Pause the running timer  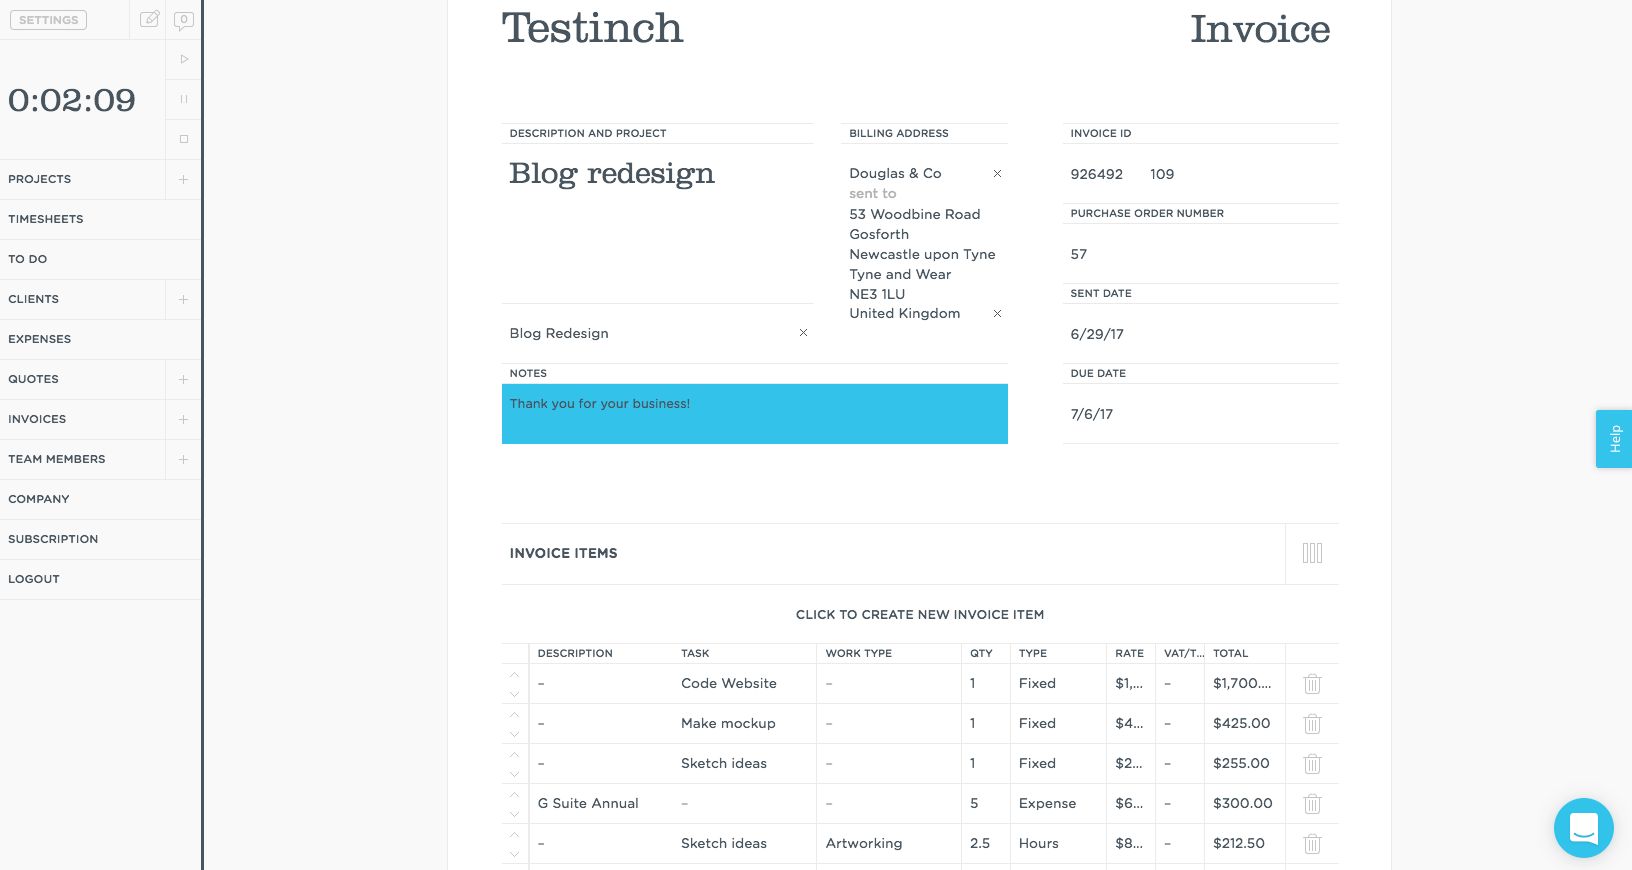[x=184, y=99]
